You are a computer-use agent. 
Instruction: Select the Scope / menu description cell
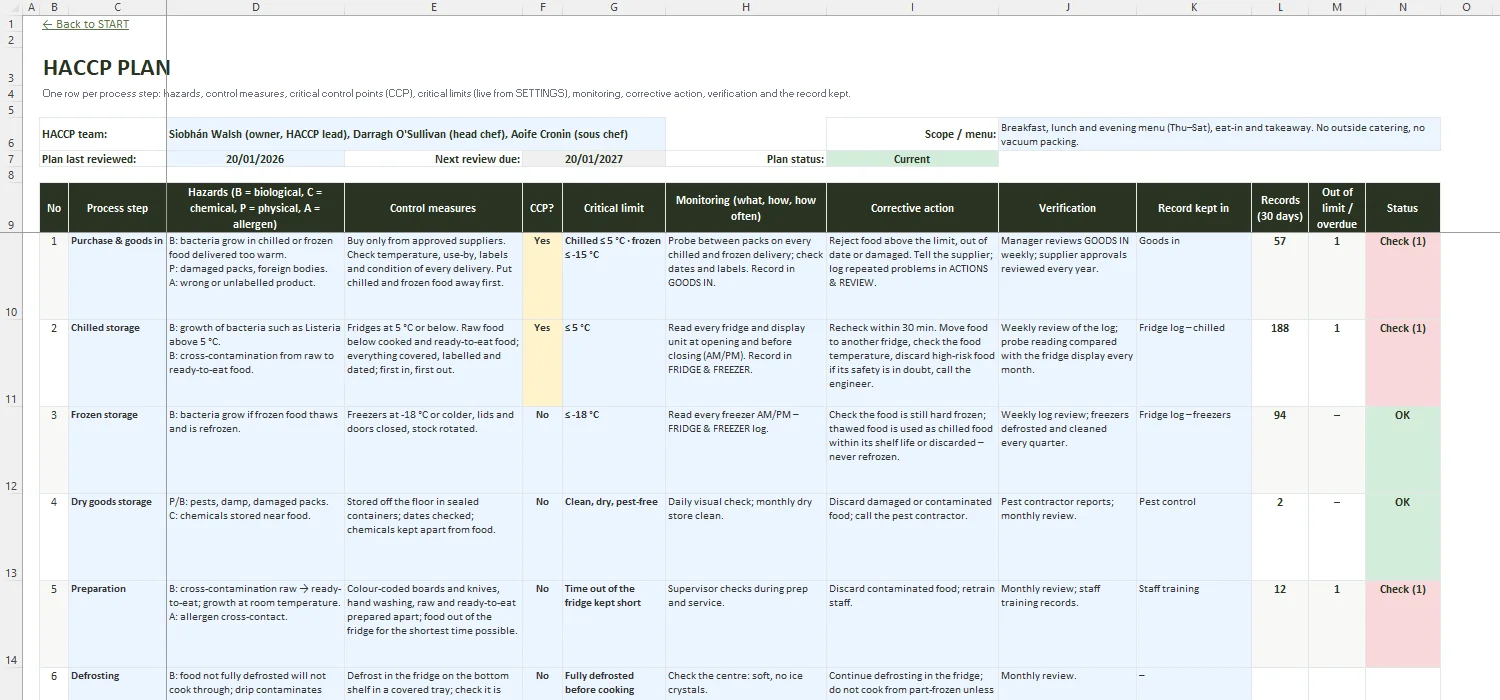click(x=1219, y=134)
